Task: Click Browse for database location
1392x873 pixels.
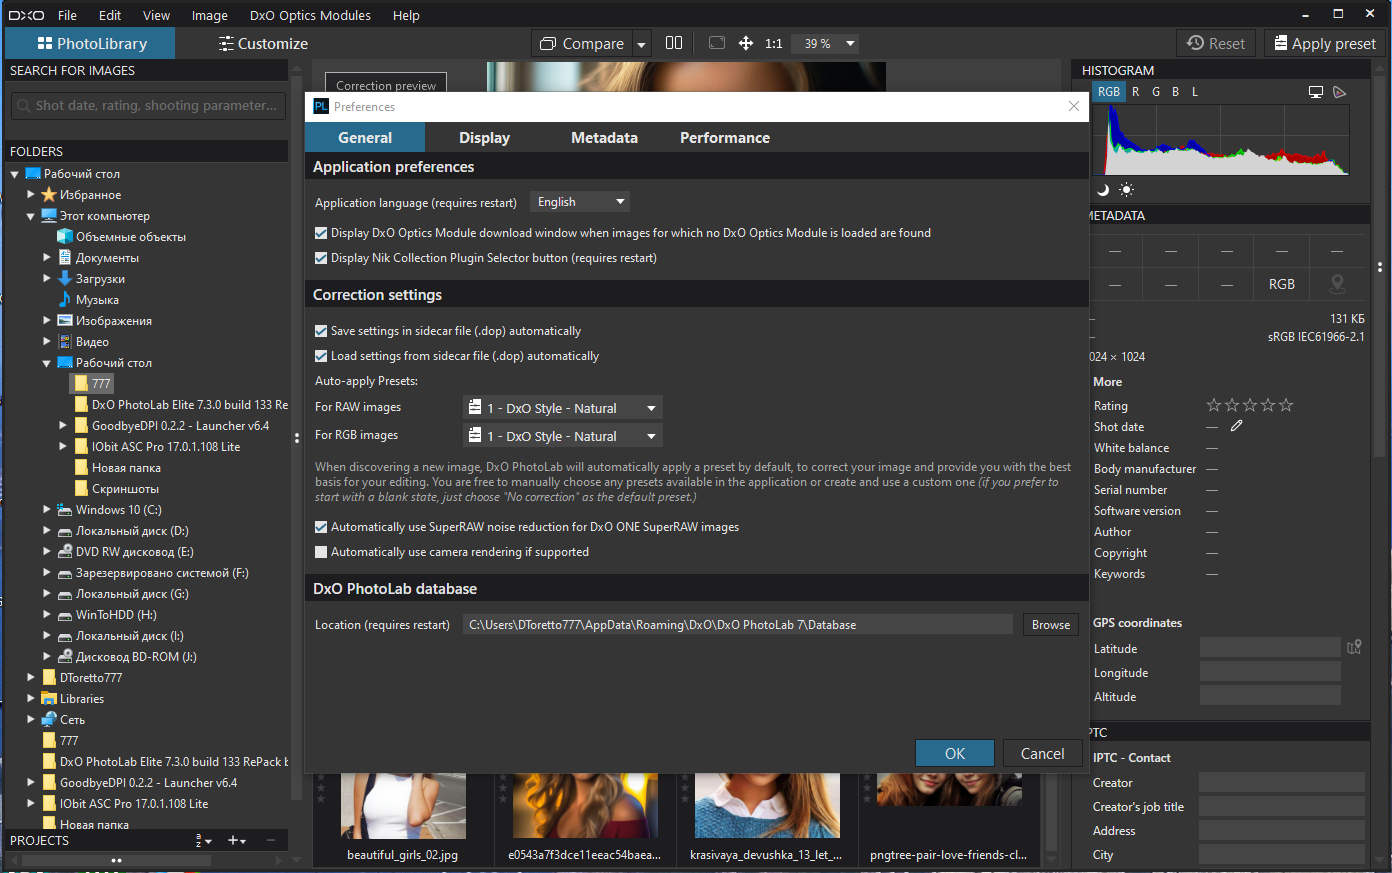Action: pos(1051,624)
